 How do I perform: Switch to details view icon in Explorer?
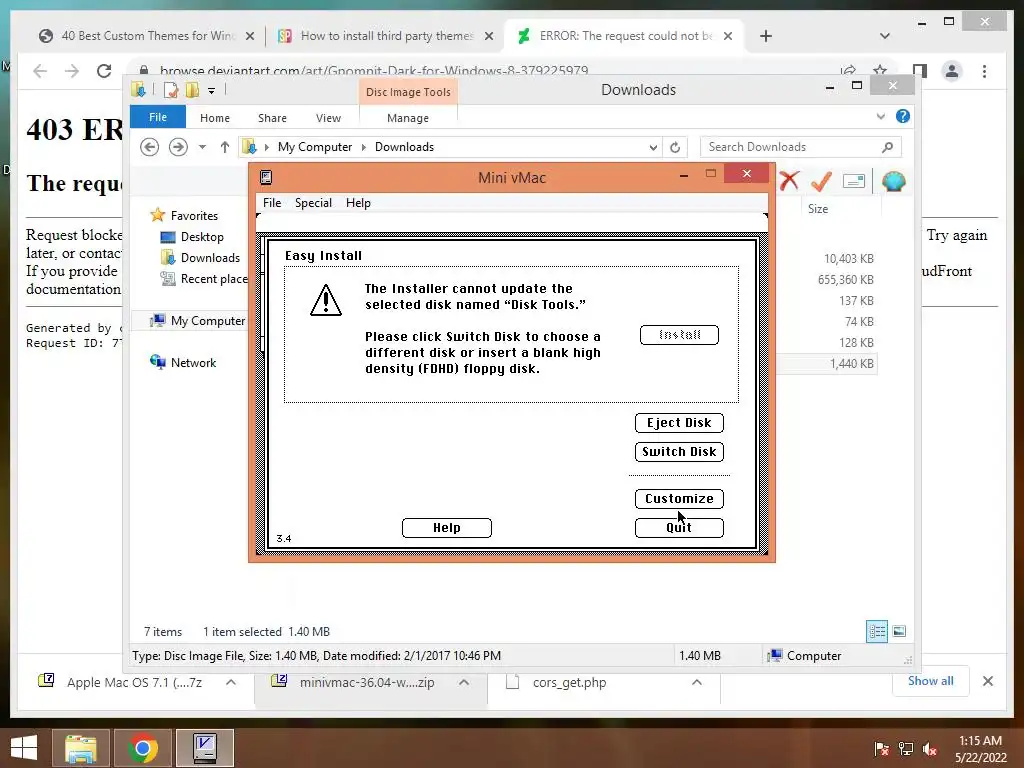[876, 631]
